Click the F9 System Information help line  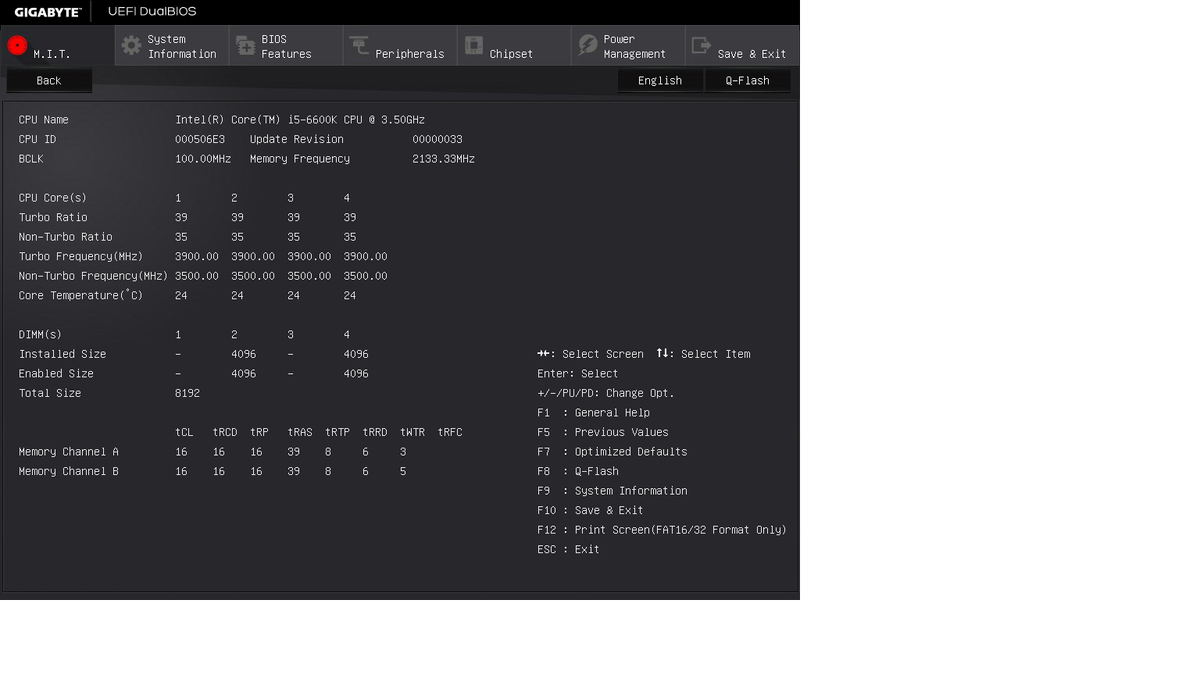pyautogui.click(x=612, y=491)
